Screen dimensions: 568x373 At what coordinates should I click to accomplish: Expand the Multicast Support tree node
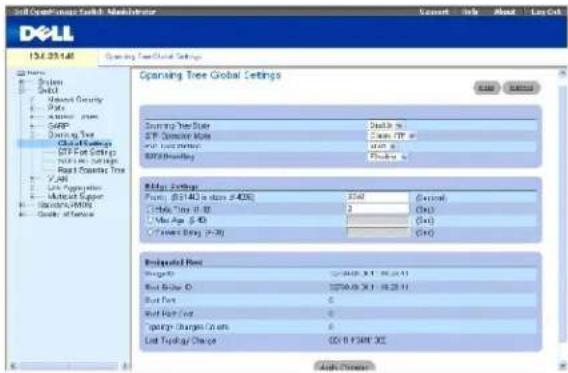click(32, 197)
